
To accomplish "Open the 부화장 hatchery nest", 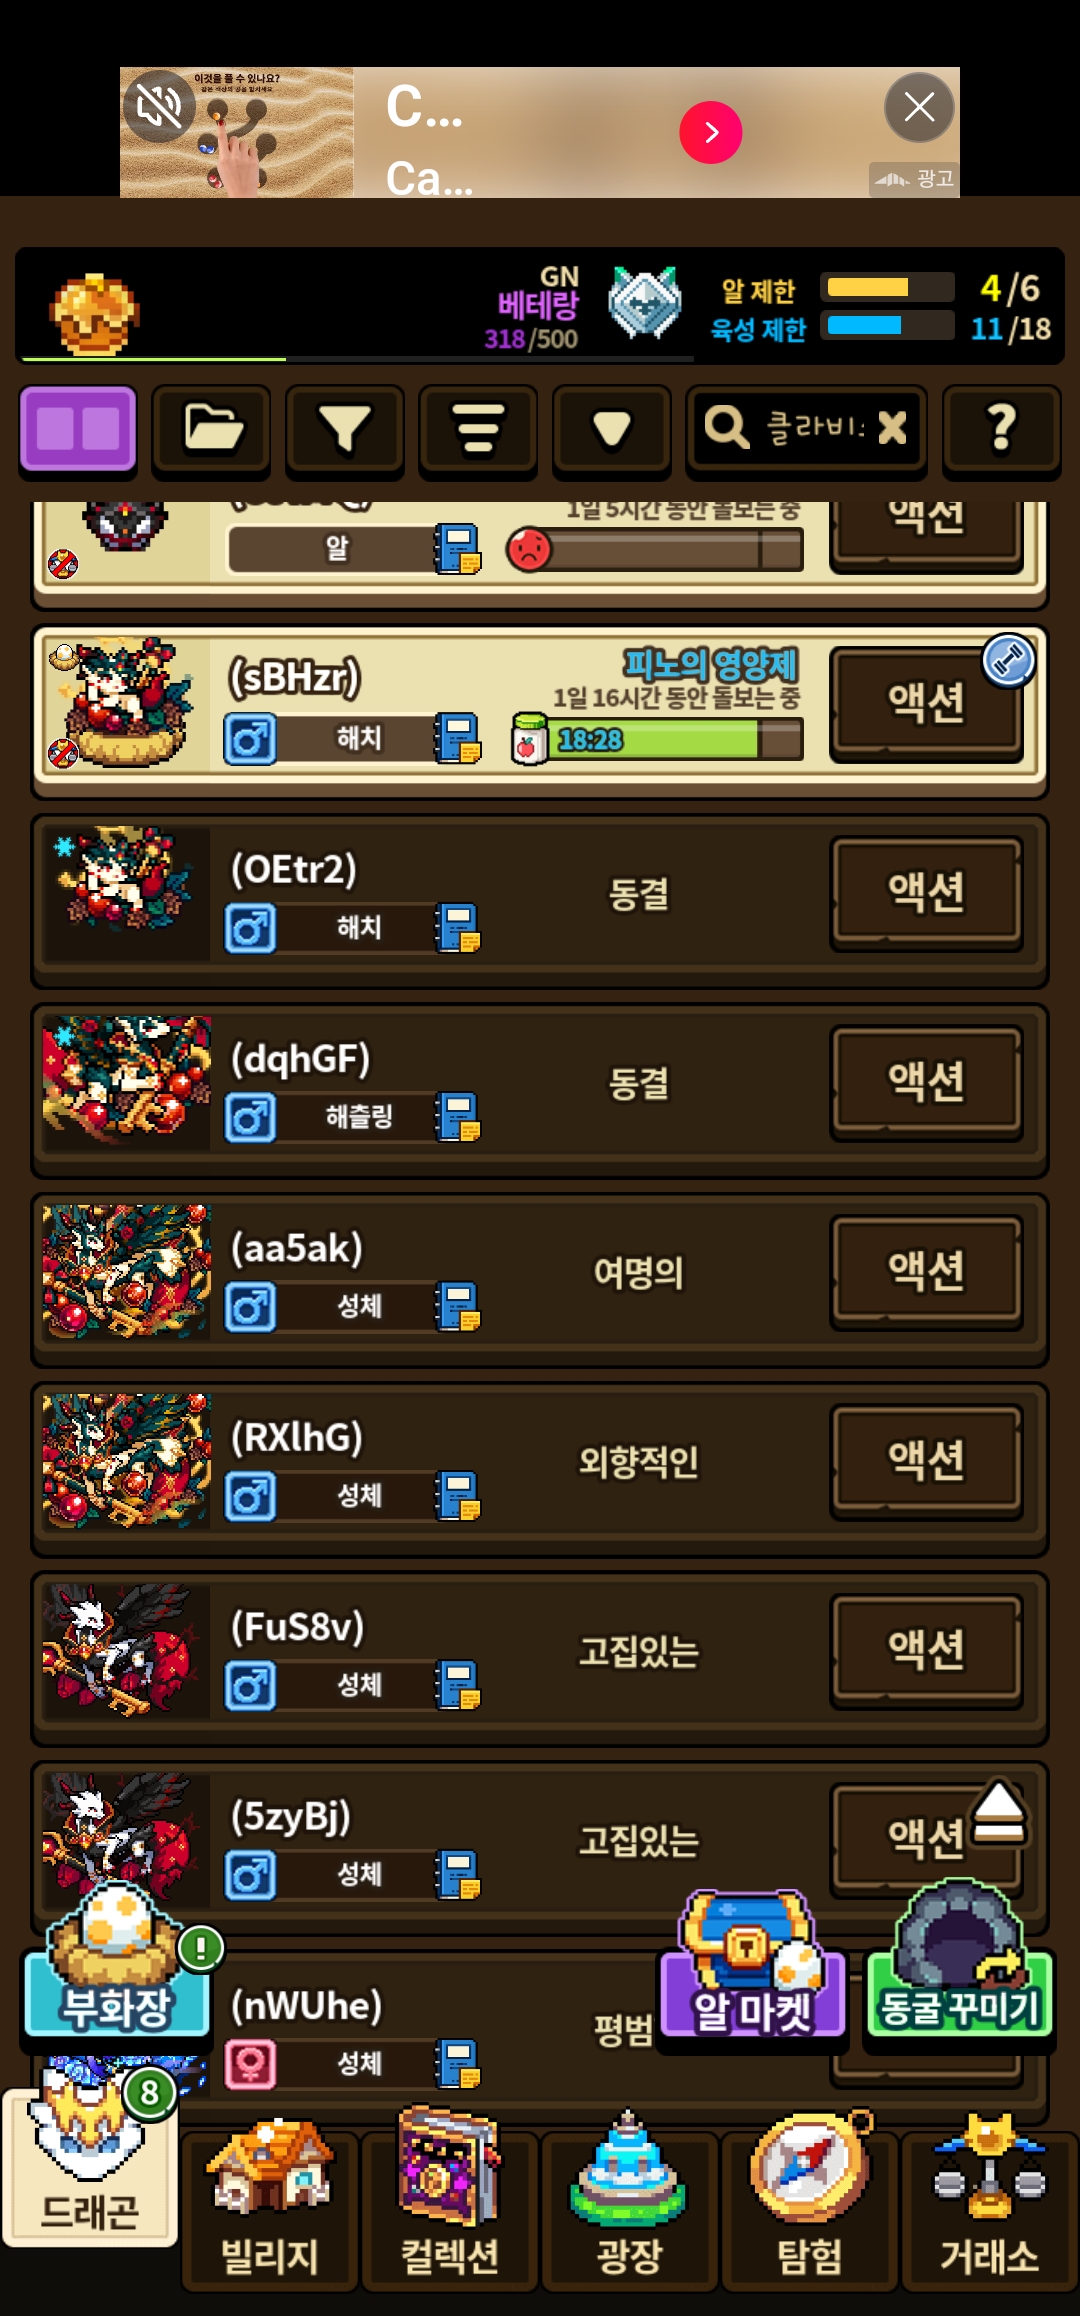I will tap(117, 1962).
